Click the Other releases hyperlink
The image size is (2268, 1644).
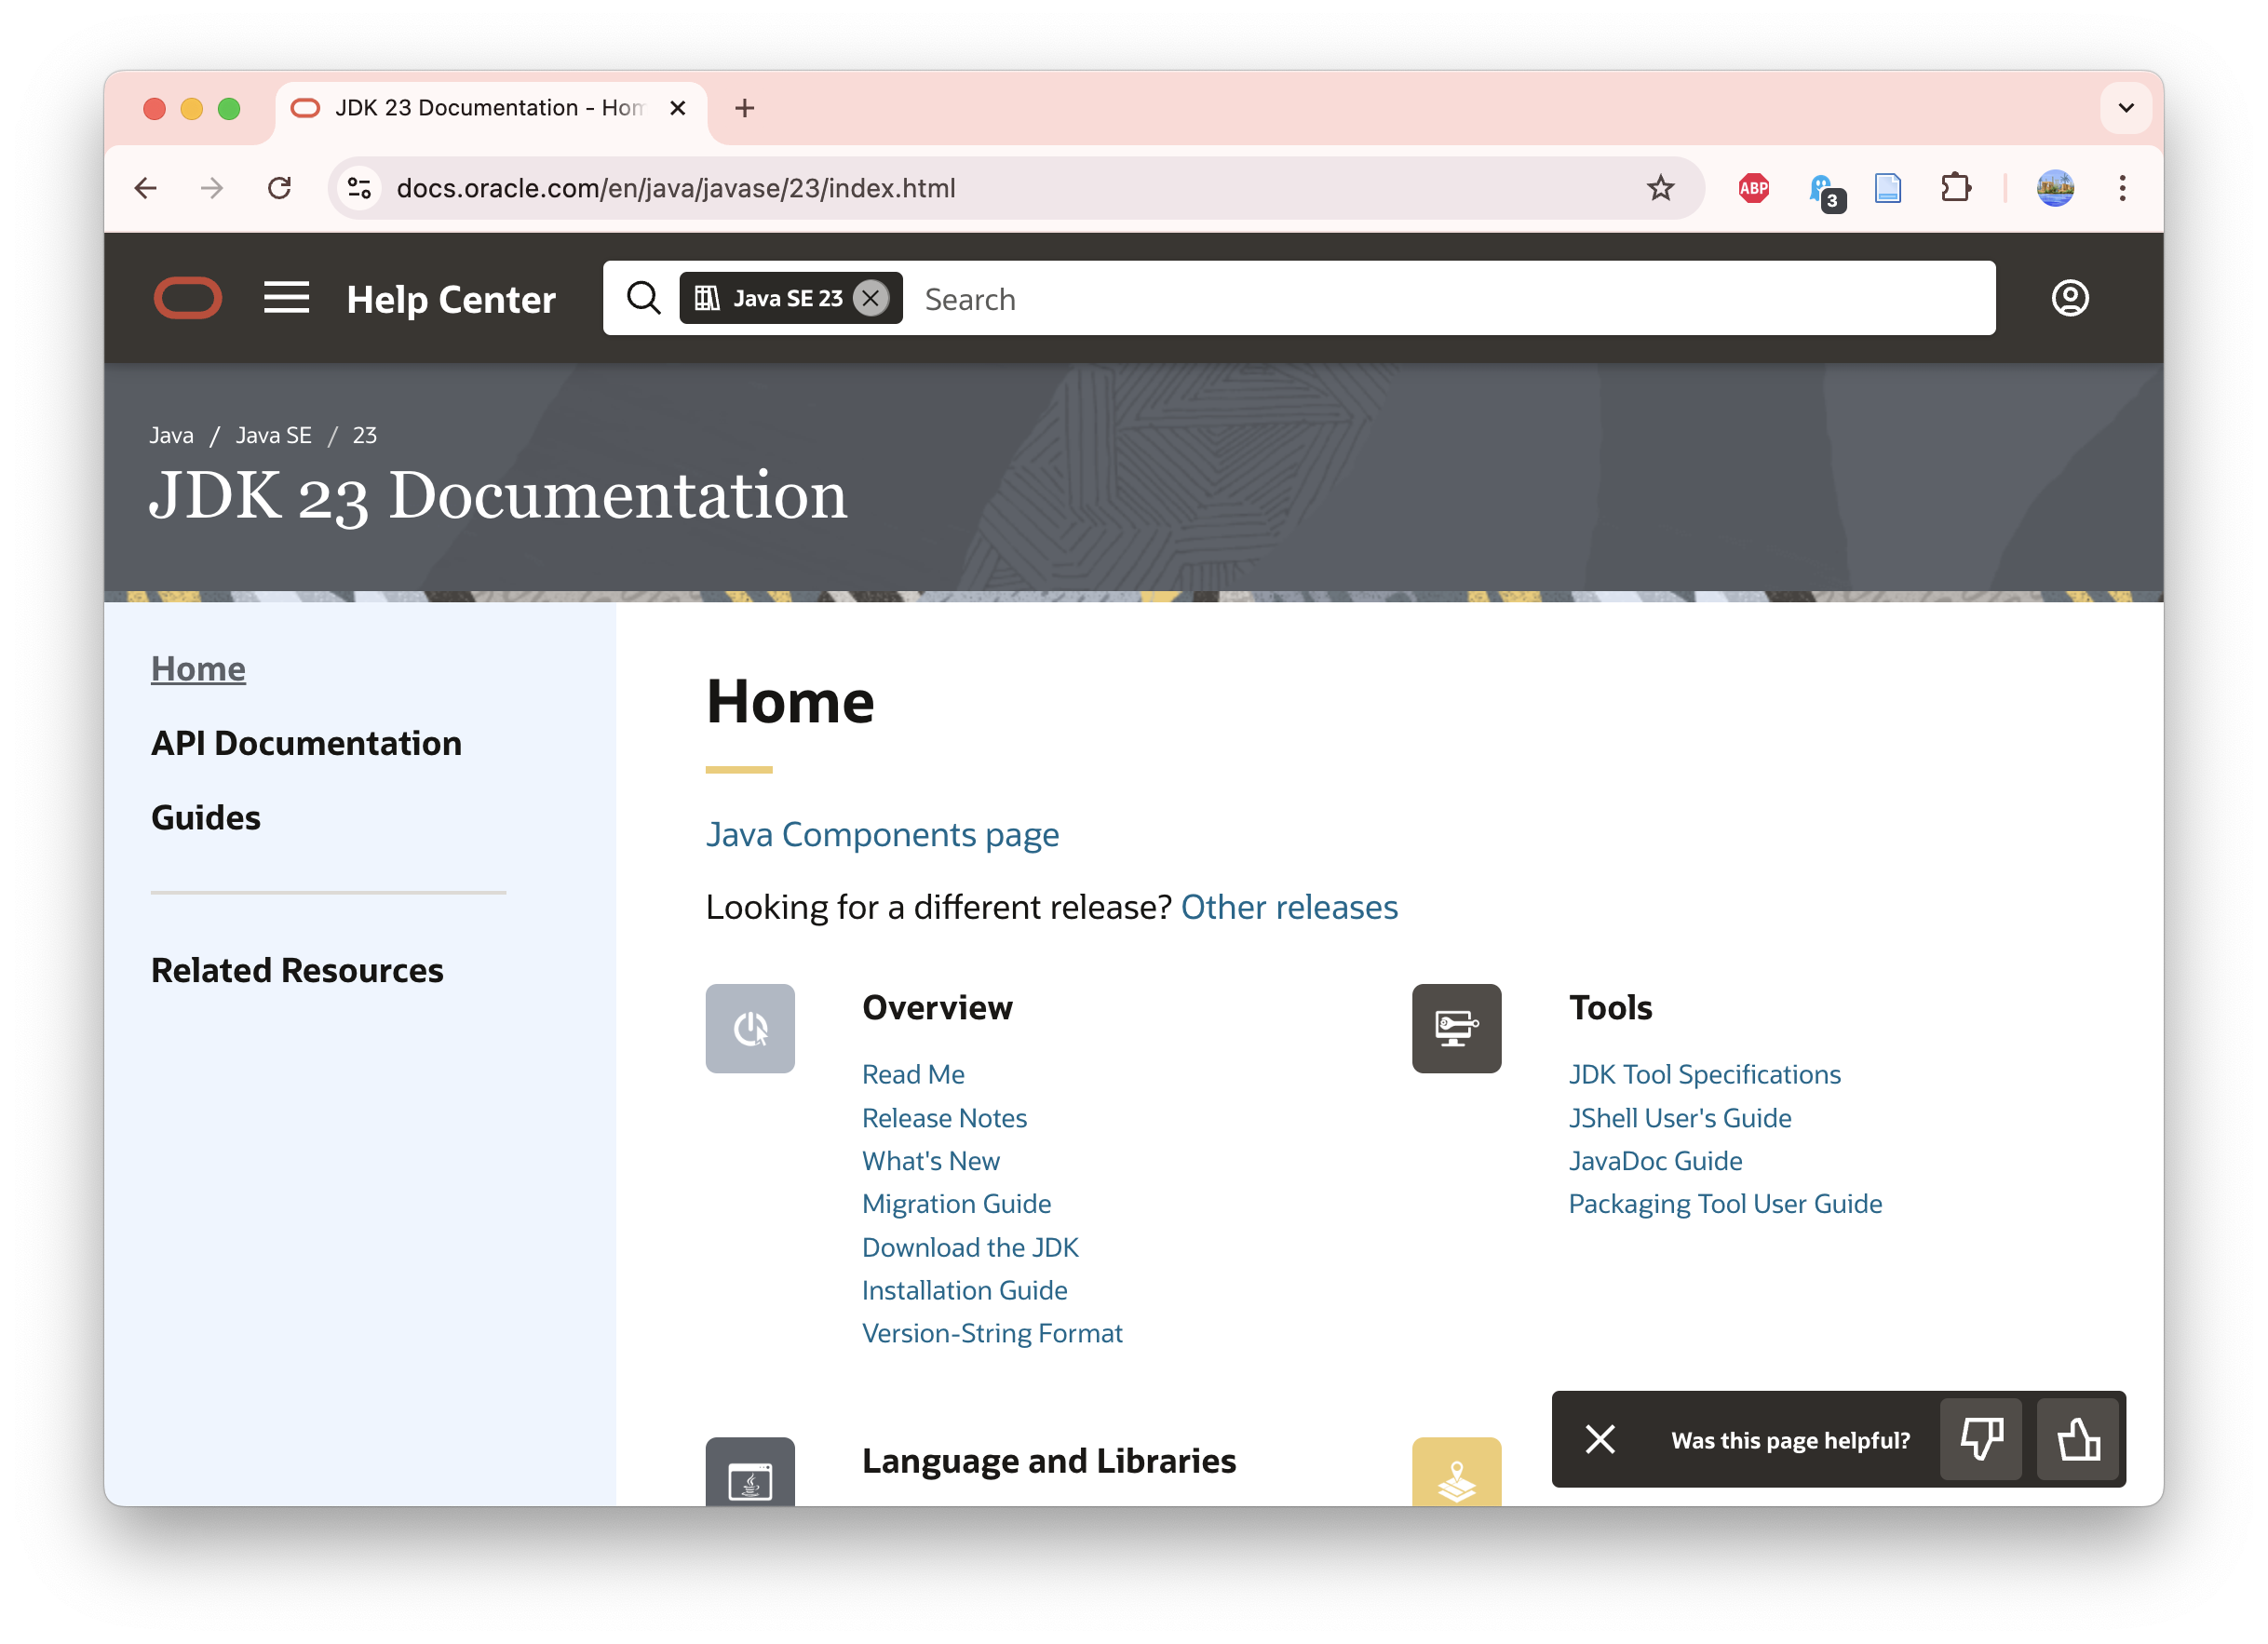point(1289,907)
